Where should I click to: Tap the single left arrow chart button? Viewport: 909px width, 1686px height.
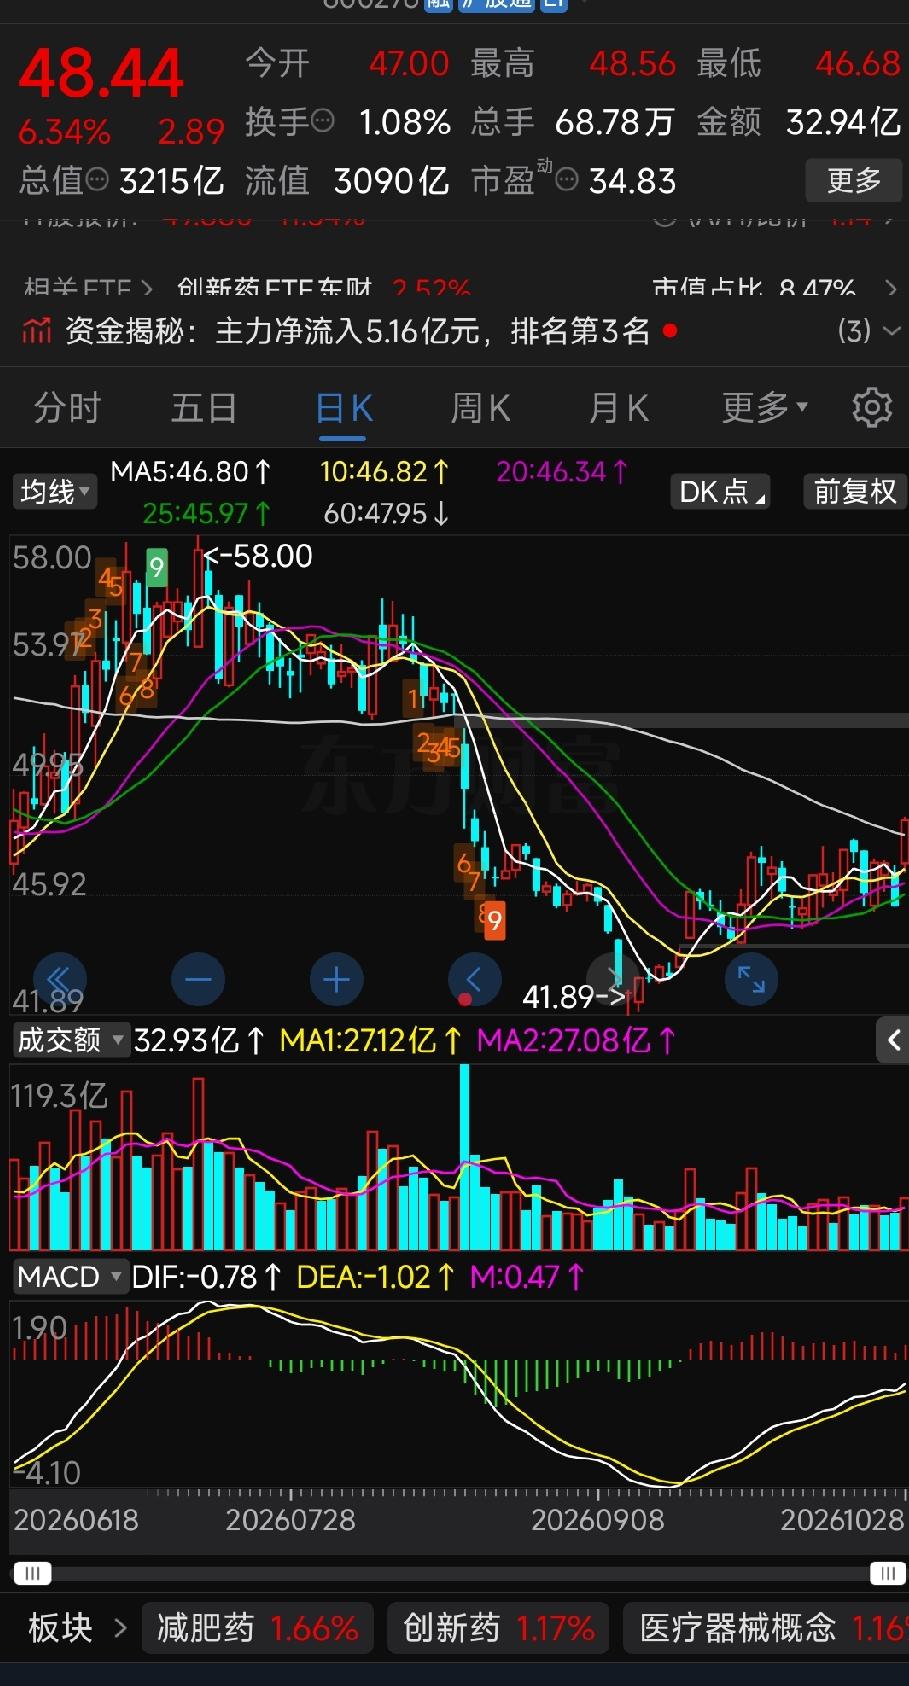[x=474, y=979]
